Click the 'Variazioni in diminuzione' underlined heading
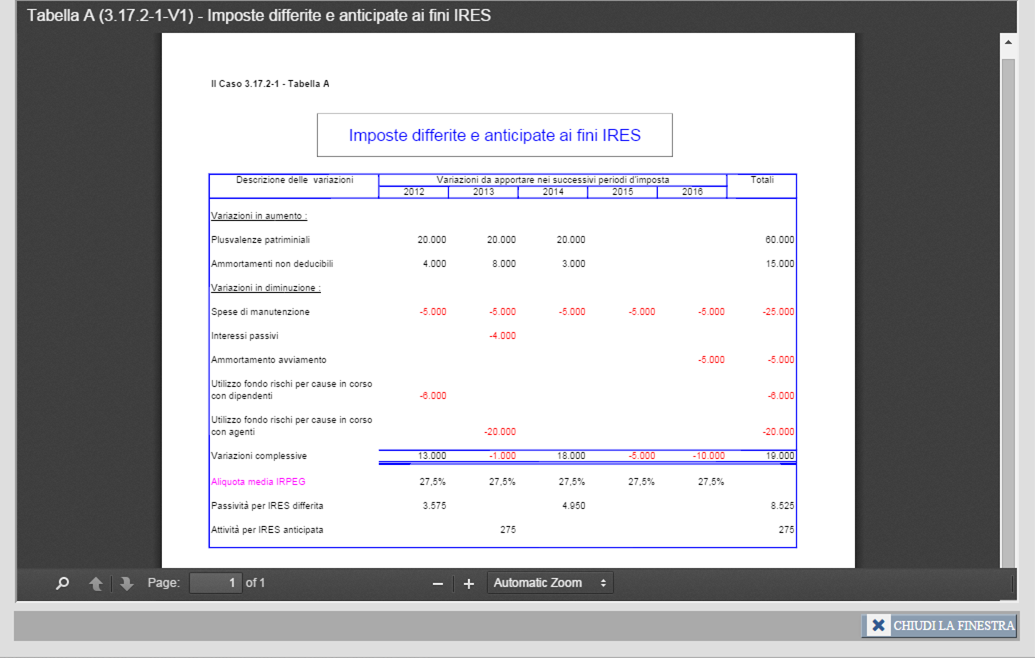Image resolution: width=1035 pixels, height=658 pixels. pos(265,288)
